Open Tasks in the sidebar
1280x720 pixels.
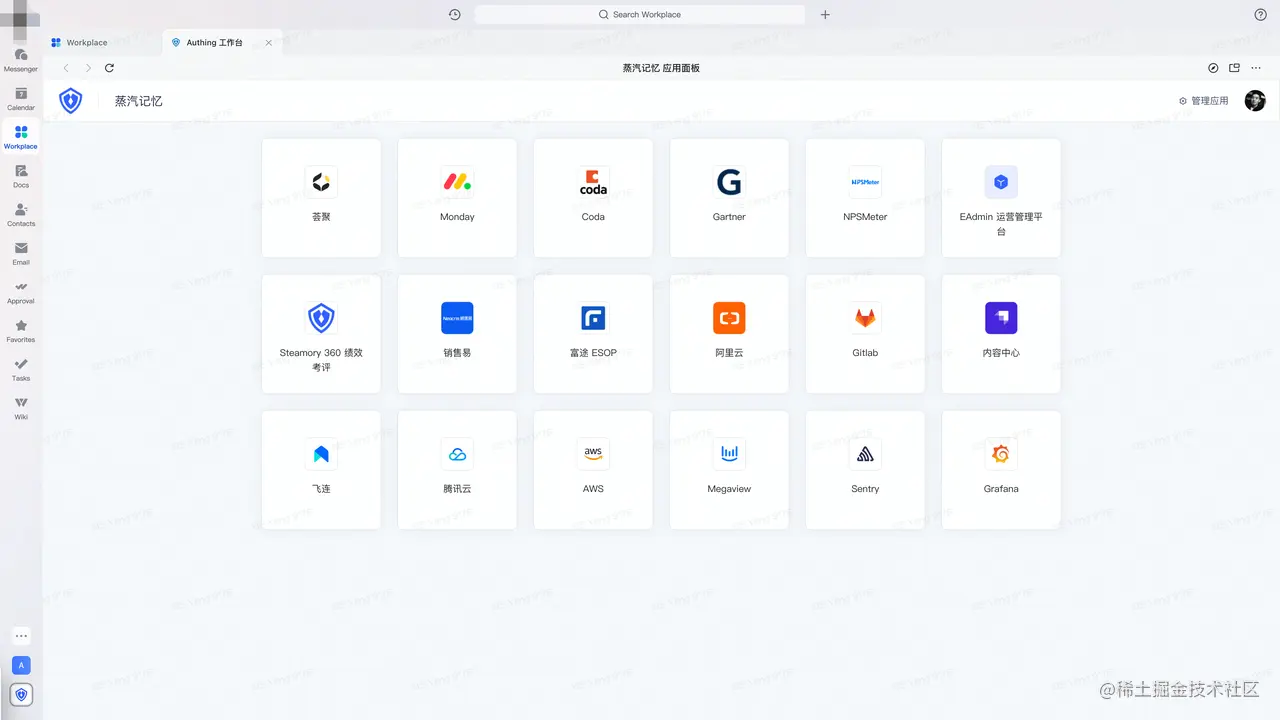(x=21, y=370)
